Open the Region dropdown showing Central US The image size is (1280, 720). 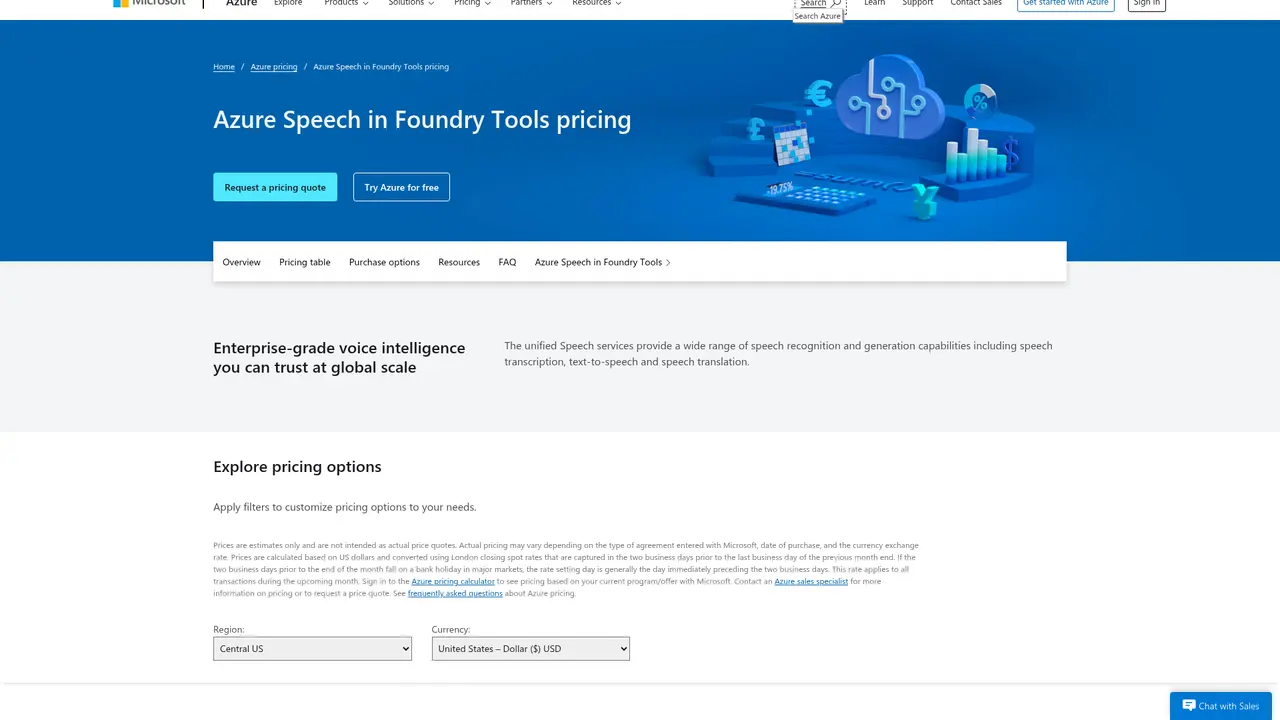[x=312, y=649]
